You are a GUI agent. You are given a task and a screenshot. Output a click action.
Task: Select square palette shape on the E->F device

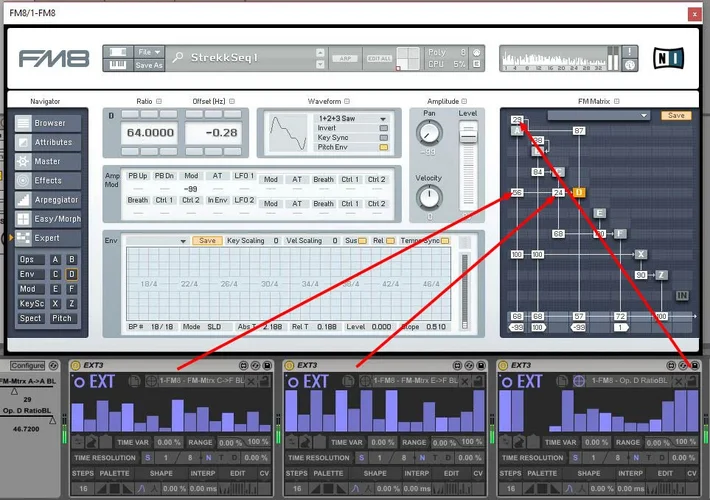pos(328,489)
